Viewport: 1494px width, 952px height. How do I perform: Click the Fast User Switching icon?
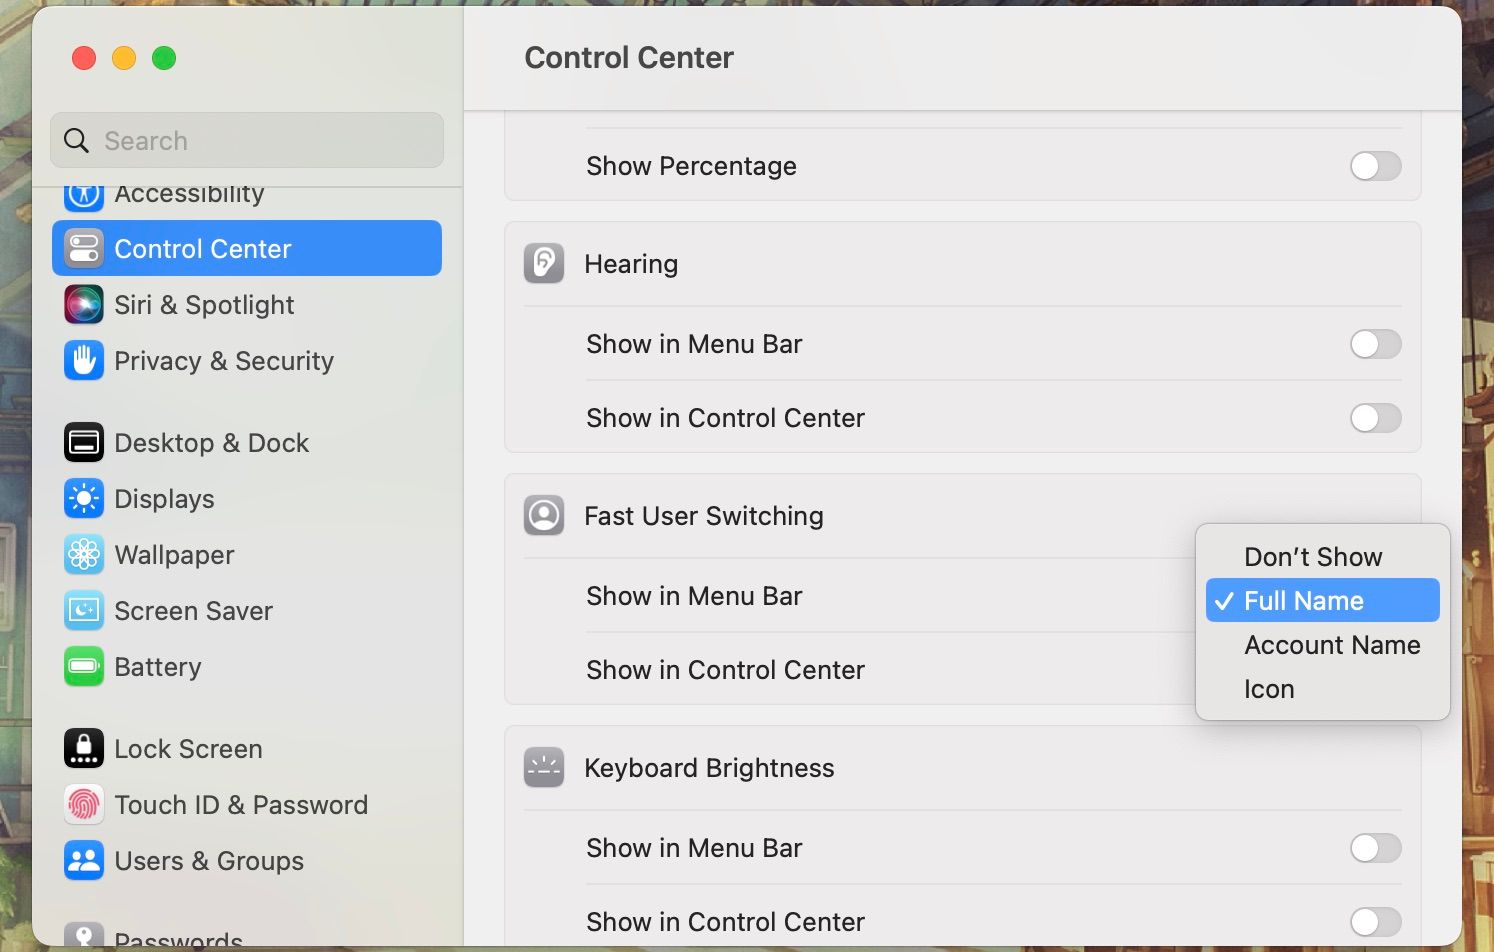(x=544, y=515)
